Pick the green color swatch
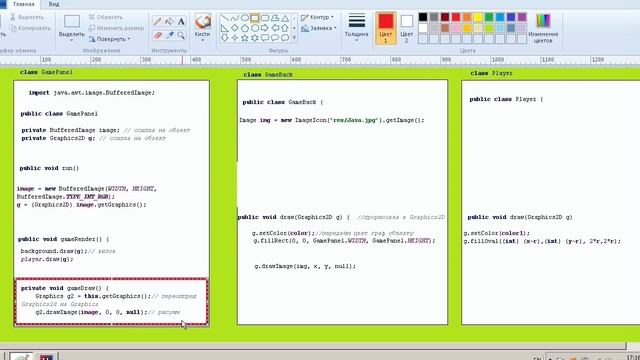The height and width of the screenshot is (360, 640). point(489,17)
